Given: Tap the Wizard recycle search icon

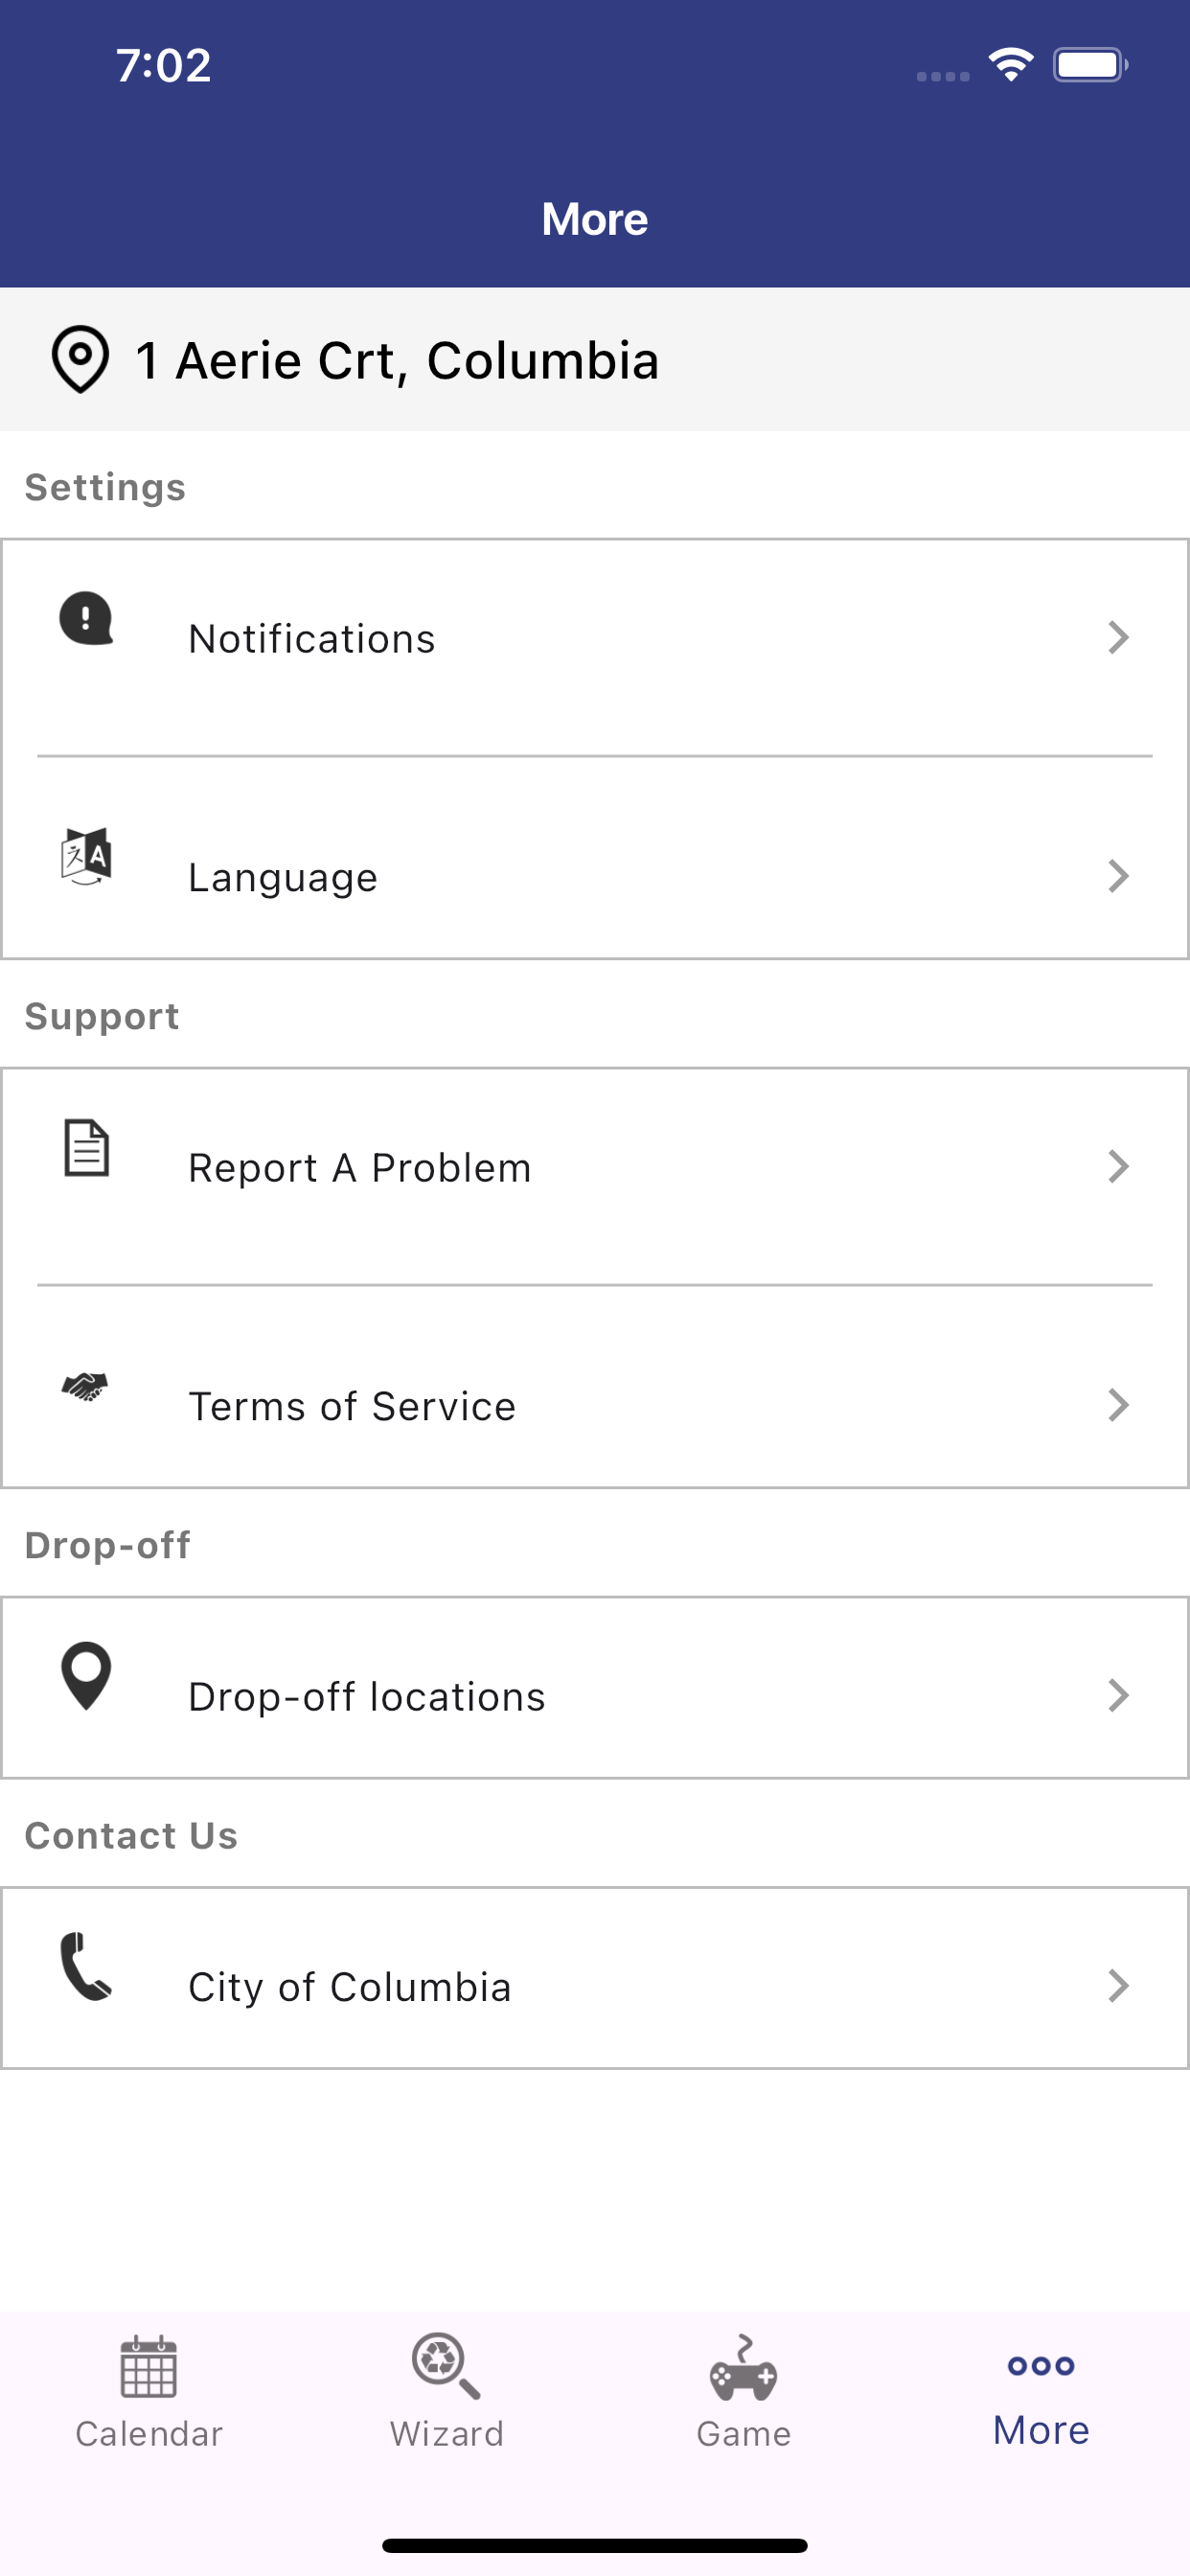Looking at the screenshot, I should tap(446, 2366).
